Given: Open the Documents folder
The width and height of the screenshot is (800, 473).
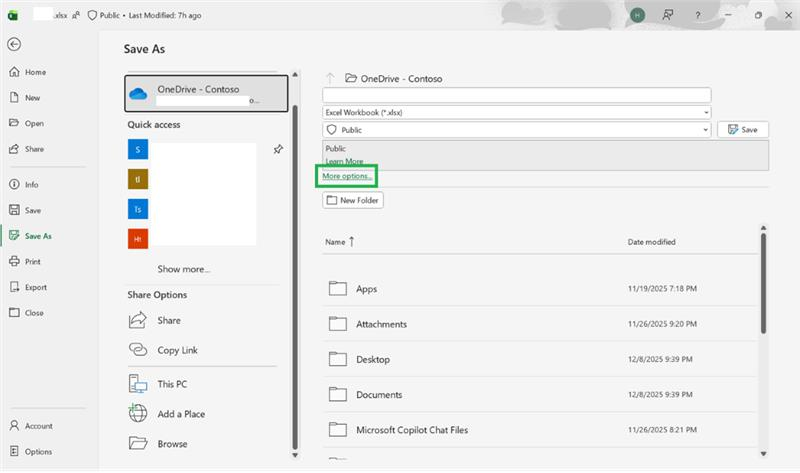Looking at the screenshot, I should click(x=540, y=394).
